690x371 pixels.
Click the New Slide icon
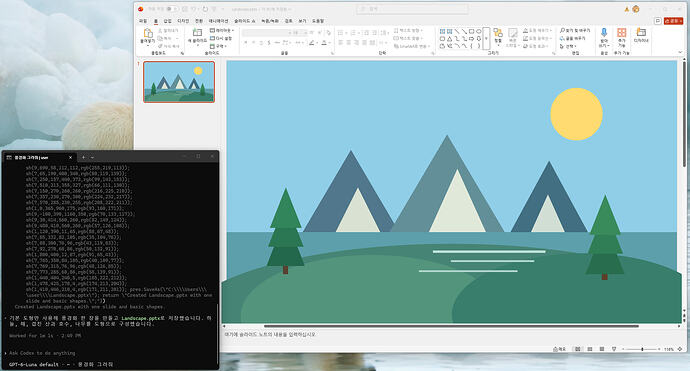coord(197,32)
